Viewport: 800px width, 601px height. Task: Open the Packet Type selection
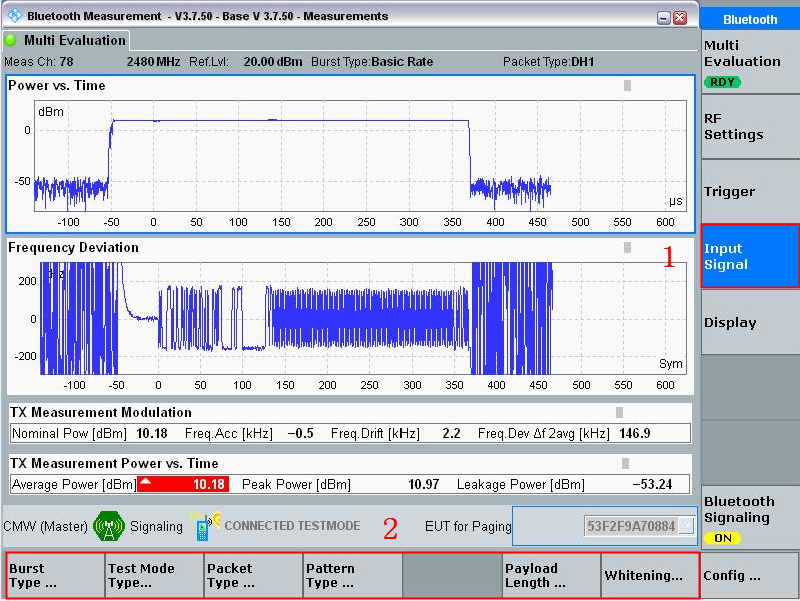[x=254, y=575]
